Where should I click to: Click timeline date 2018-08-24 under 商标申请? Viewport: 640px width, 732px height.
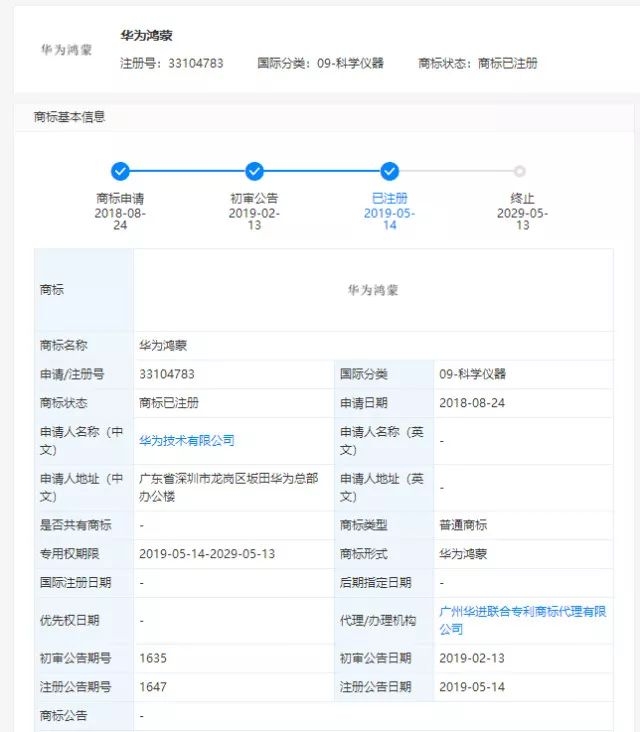[x=120, y=219]
